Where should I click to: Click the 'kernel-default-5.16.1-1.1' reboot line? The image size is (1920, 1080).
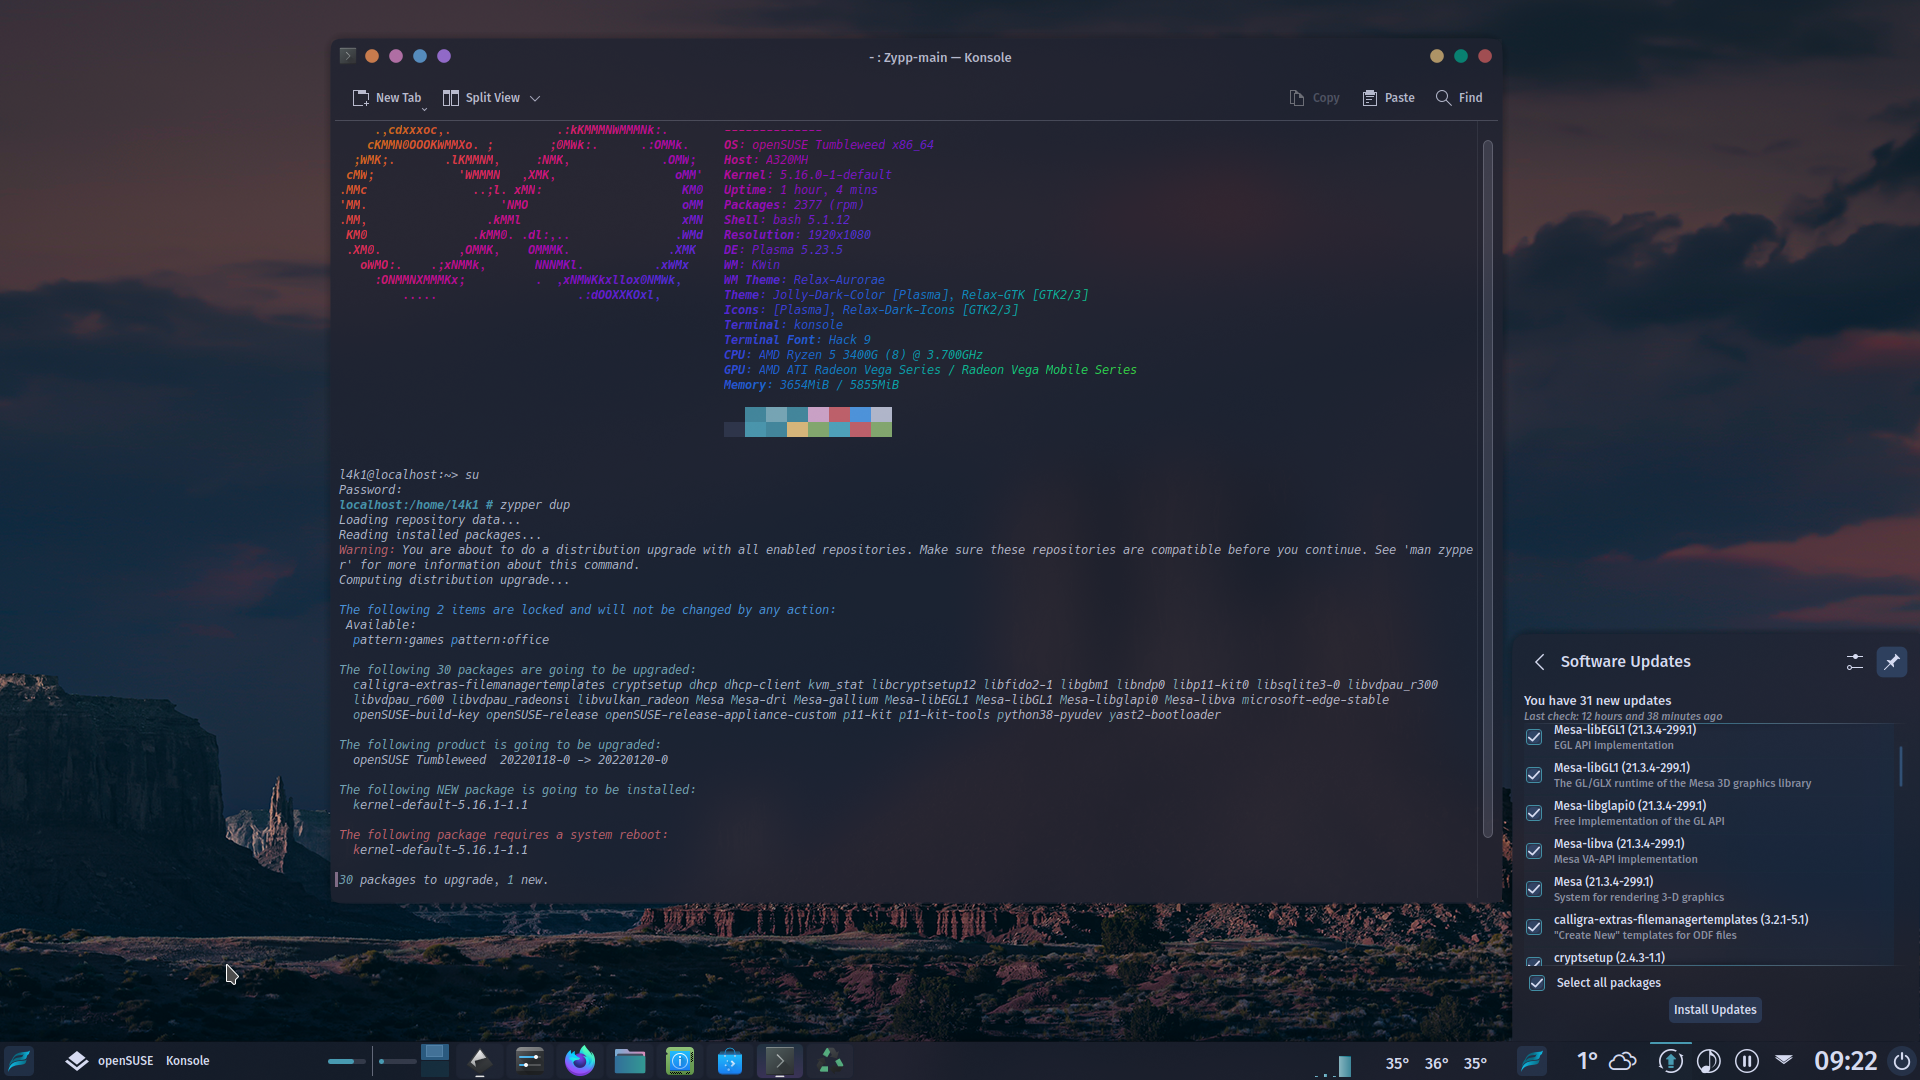[440, 850]
